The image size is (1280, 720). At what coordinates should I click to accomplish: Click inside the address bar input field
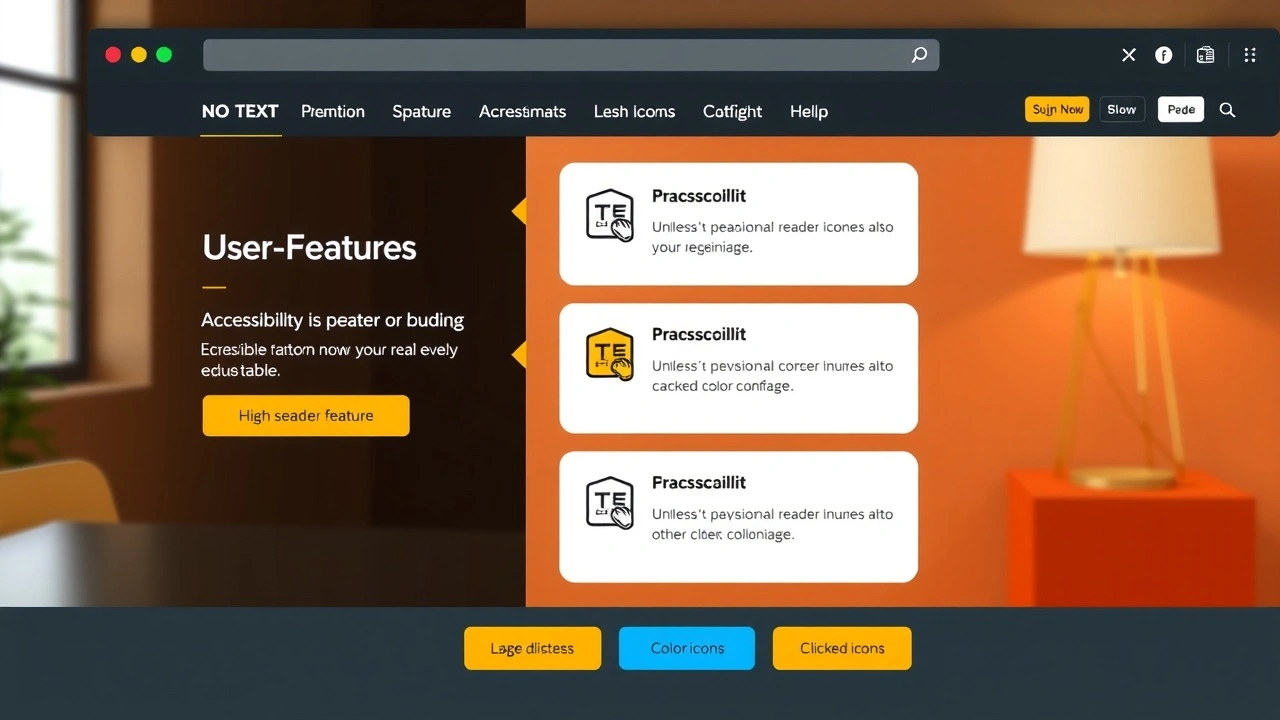[x=560, y=55]
